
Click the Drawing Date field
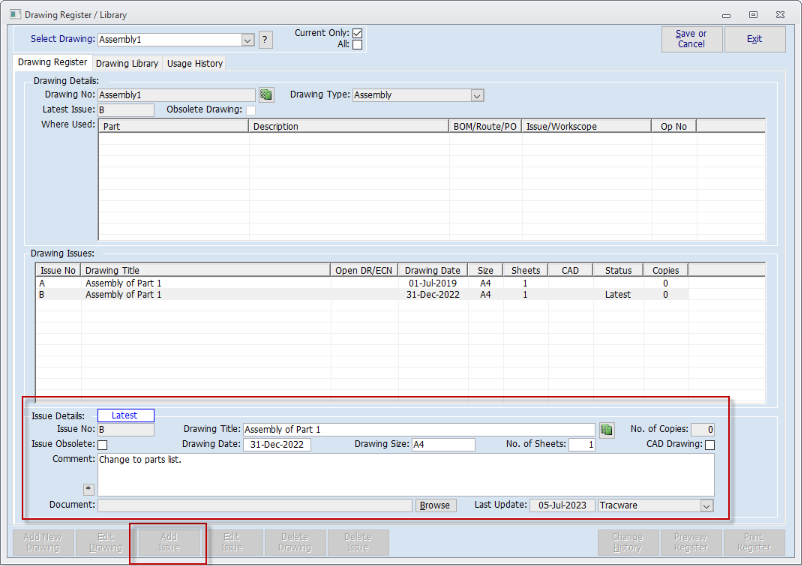pos(276,445)
